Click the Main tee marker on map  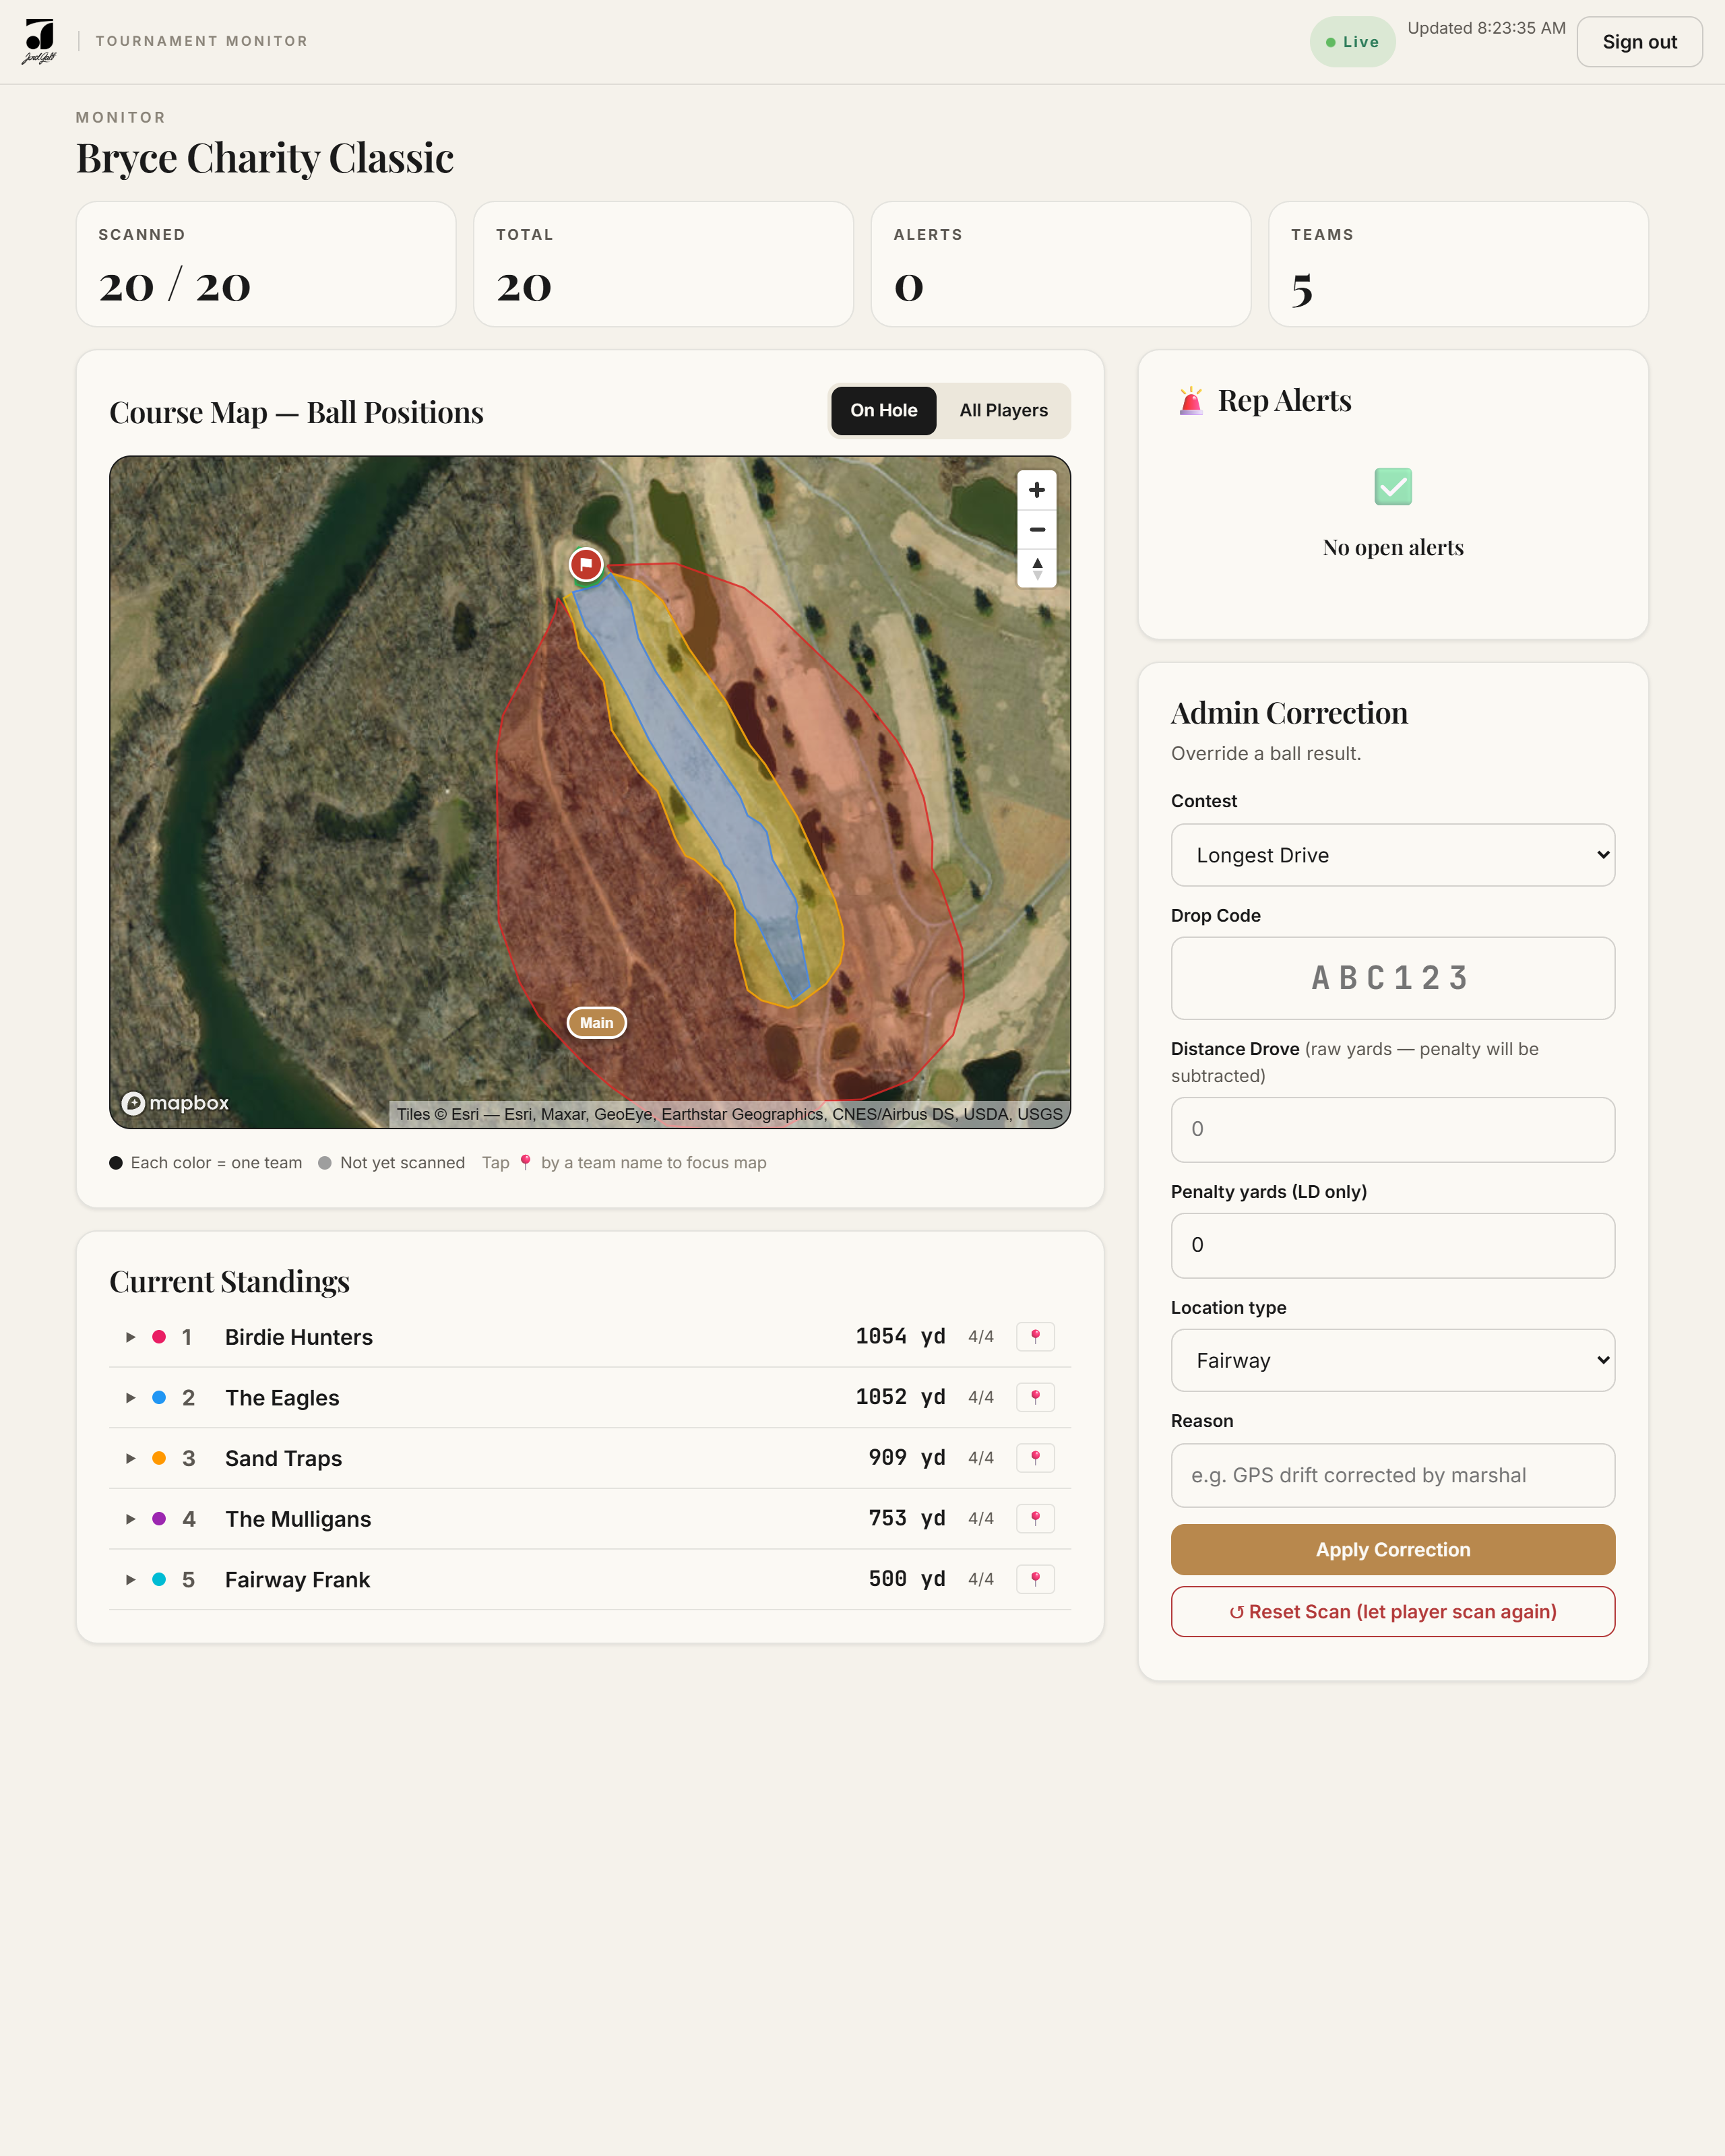tap(597, 1022)
